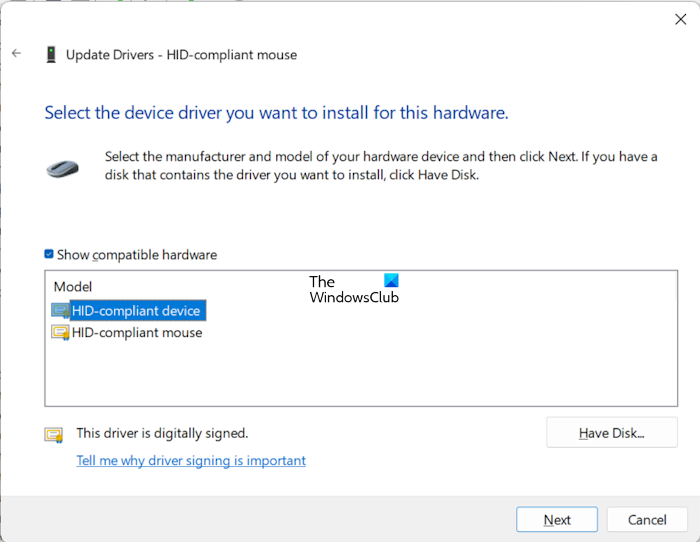Screen dimensions: 700x542
Task: Close the Update Drivers dialog window
Action: click(x=681, y=18)
